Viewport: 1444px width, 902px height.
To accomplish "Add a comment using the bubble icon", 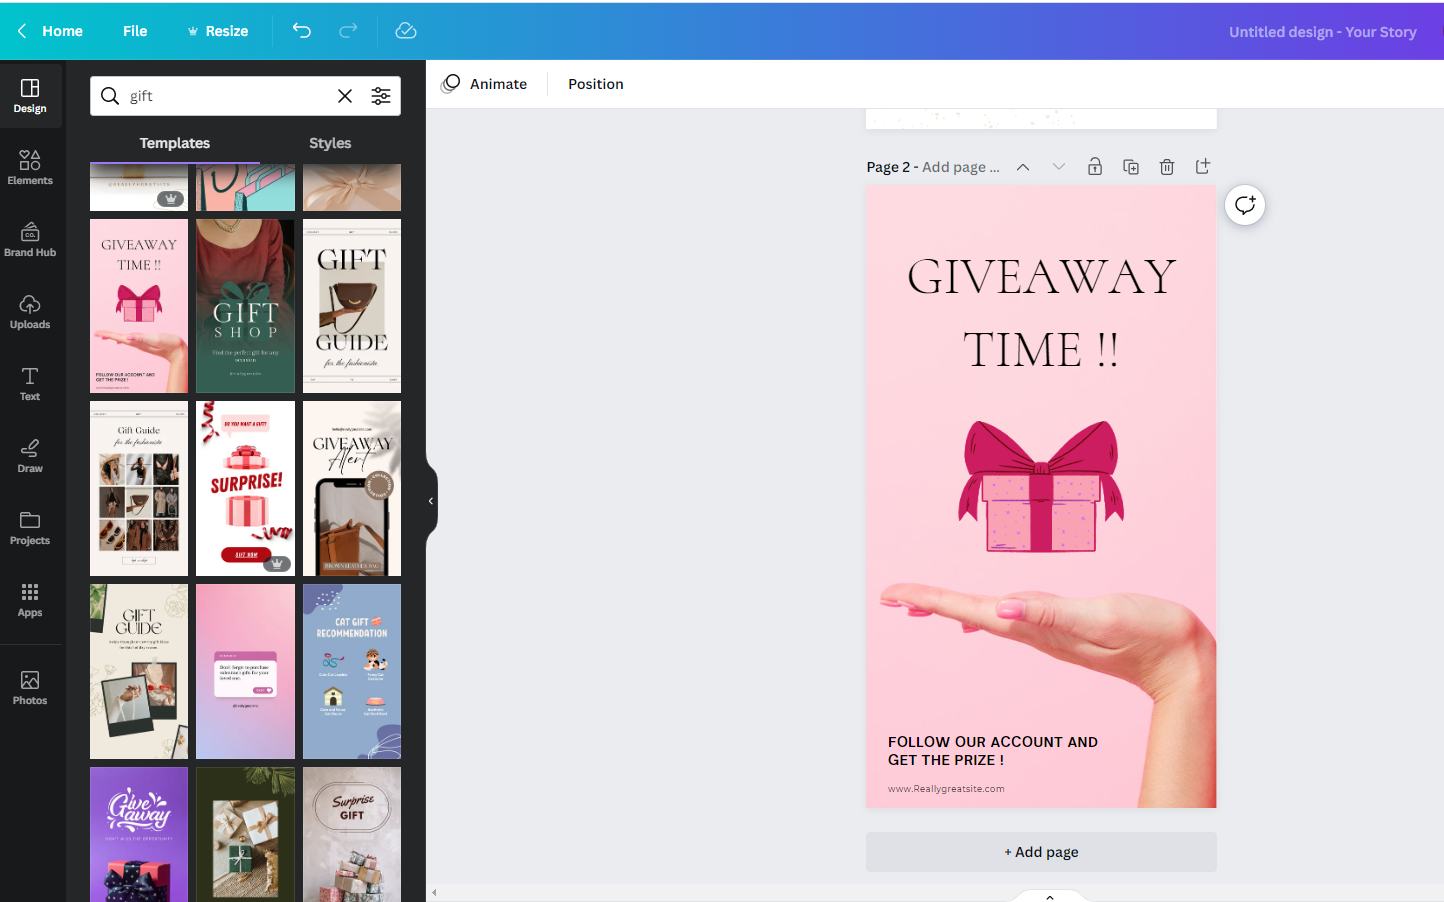I will coord(1245,205).
